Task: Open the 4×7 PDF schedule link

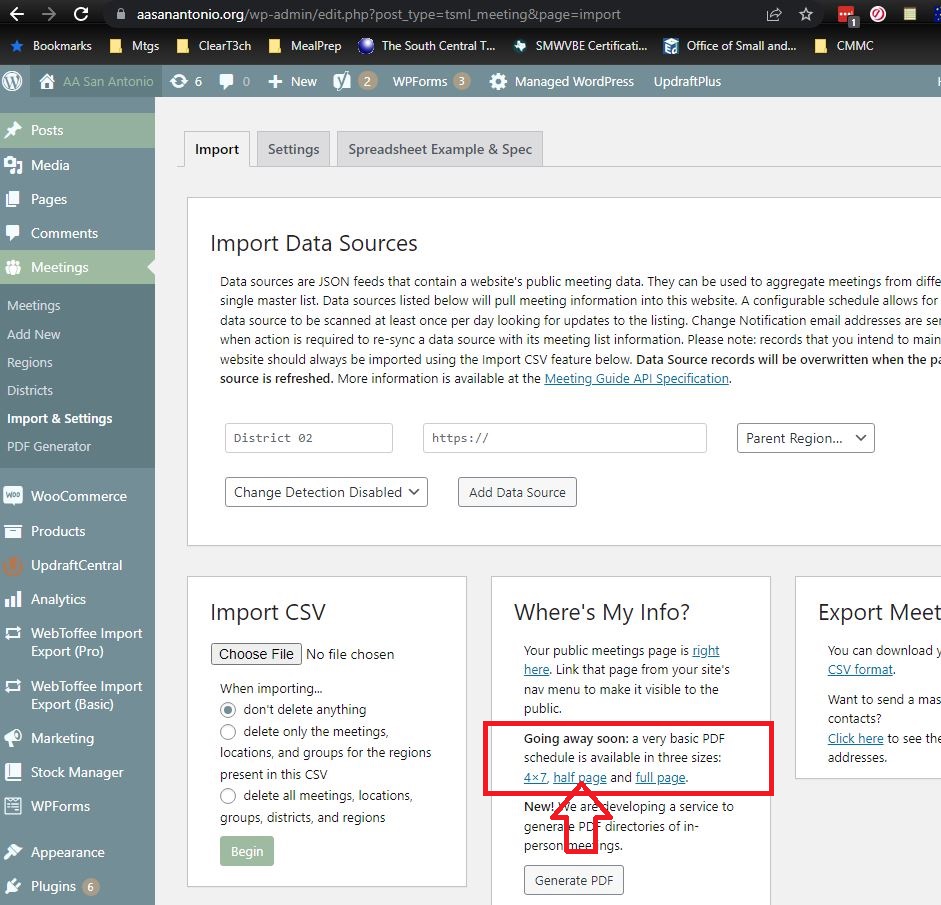Action: pyautogui.click(x=535, y=777)
